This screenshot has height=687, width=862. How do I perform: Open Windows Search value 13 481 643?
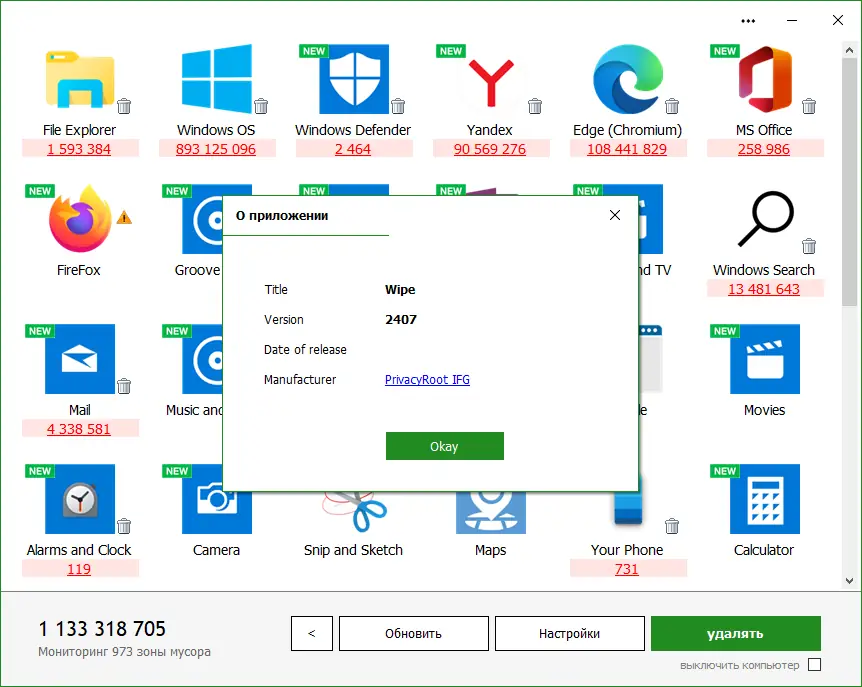764,289
